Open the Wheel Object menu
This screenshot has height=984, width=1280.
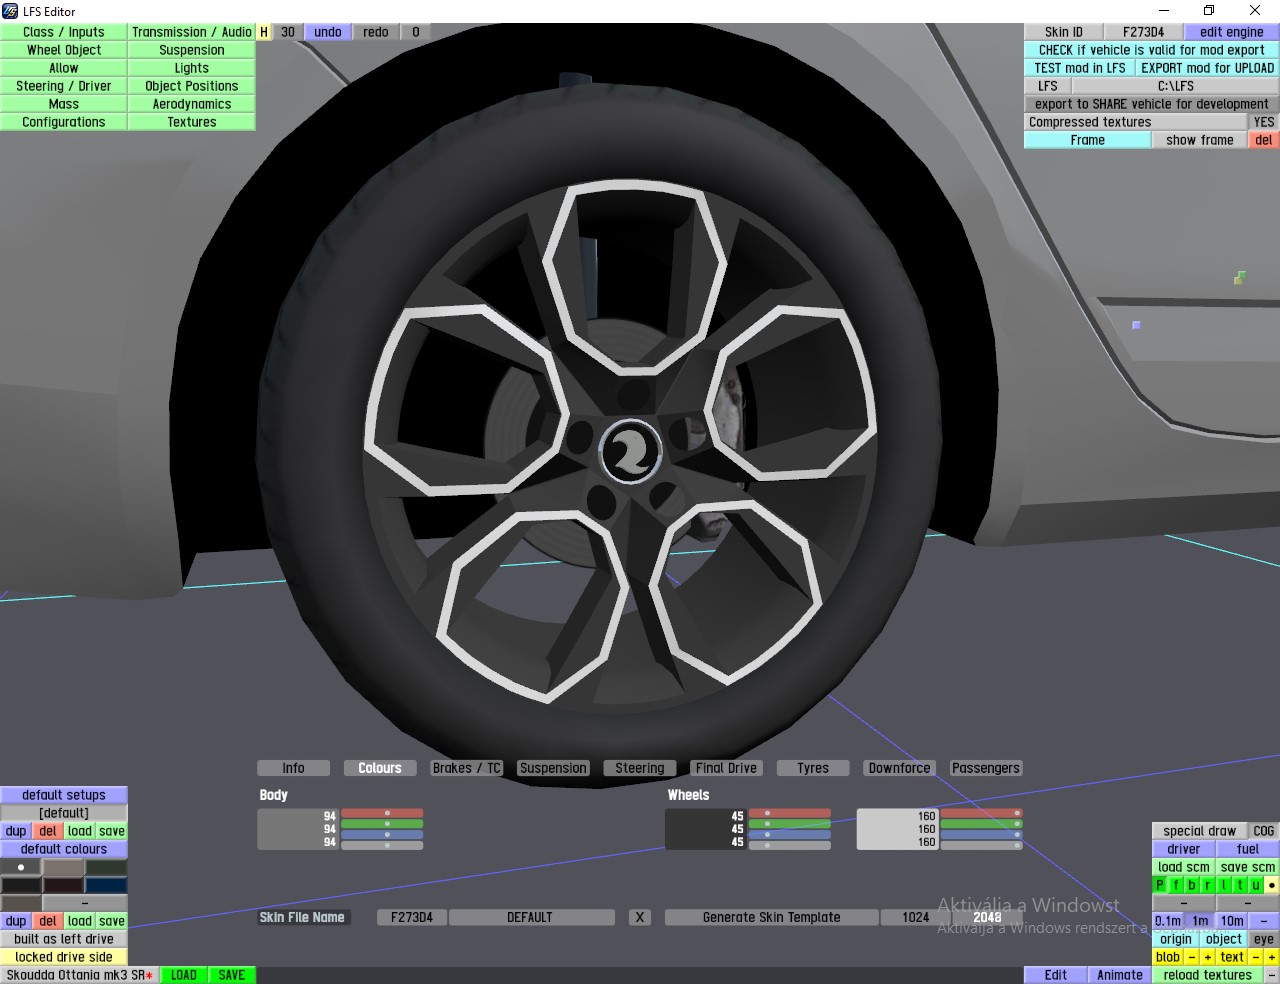click(x=64, y=50)
